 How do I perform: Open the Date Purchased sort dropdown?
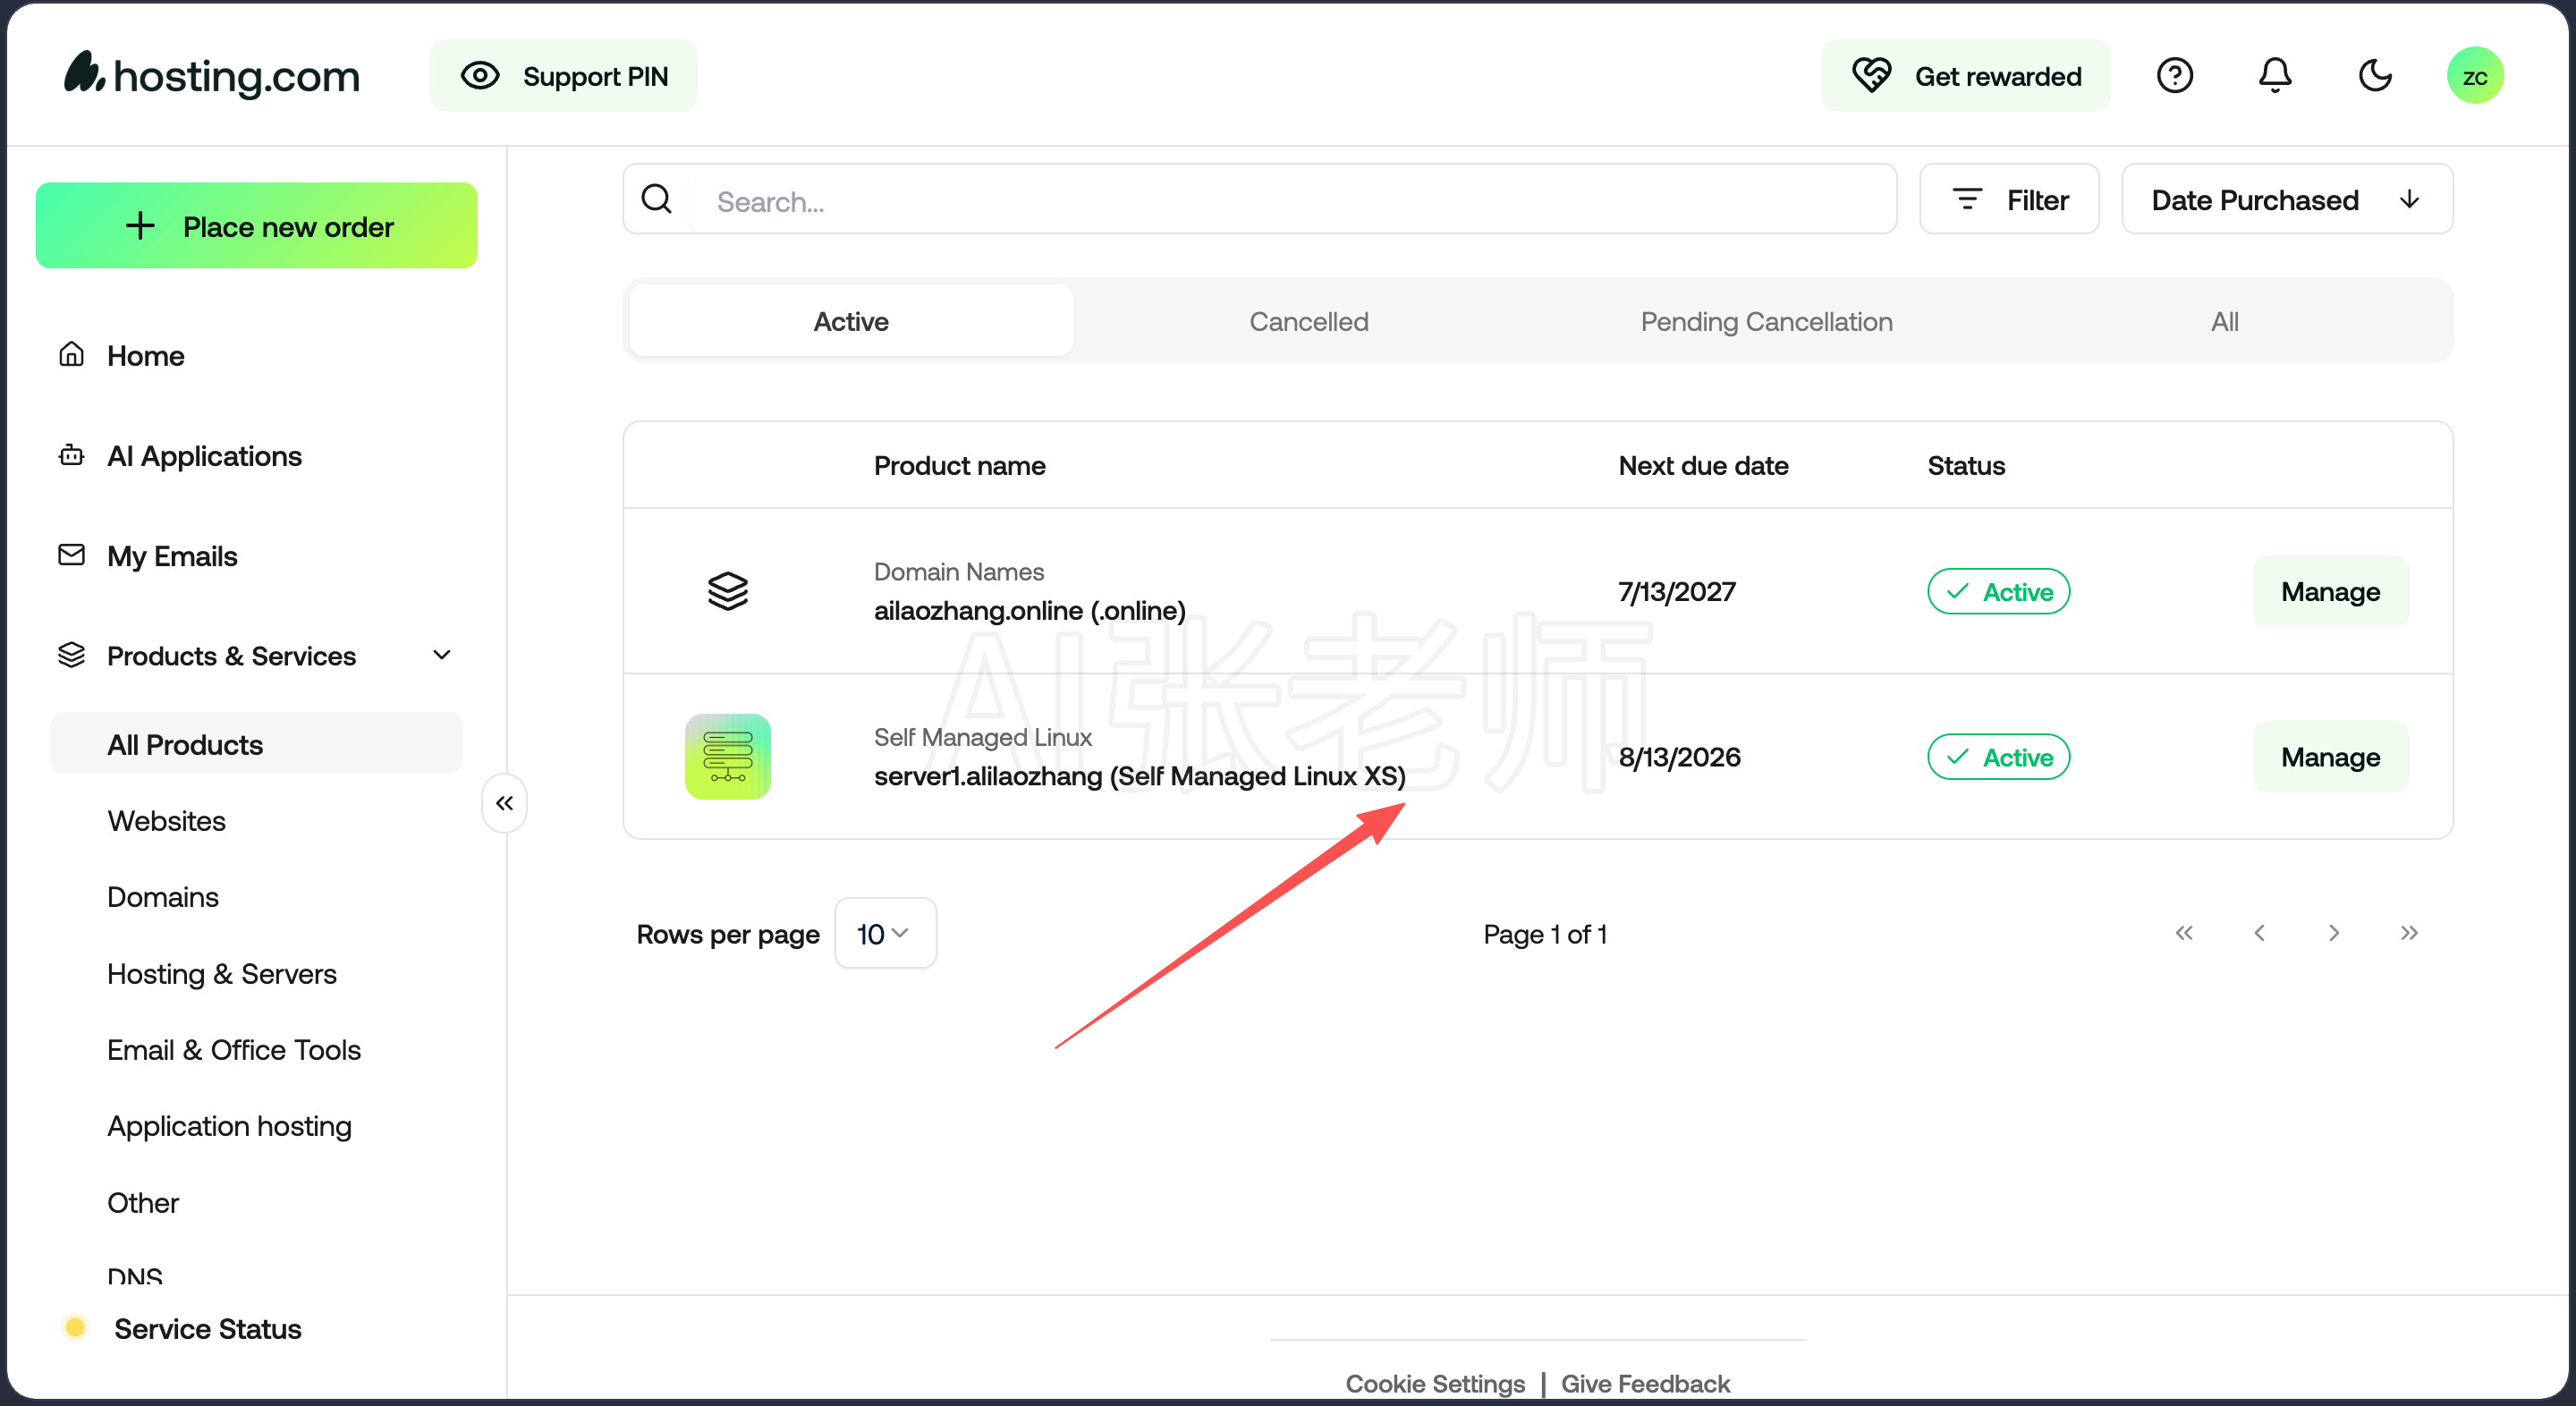[x=2288, y=199]
